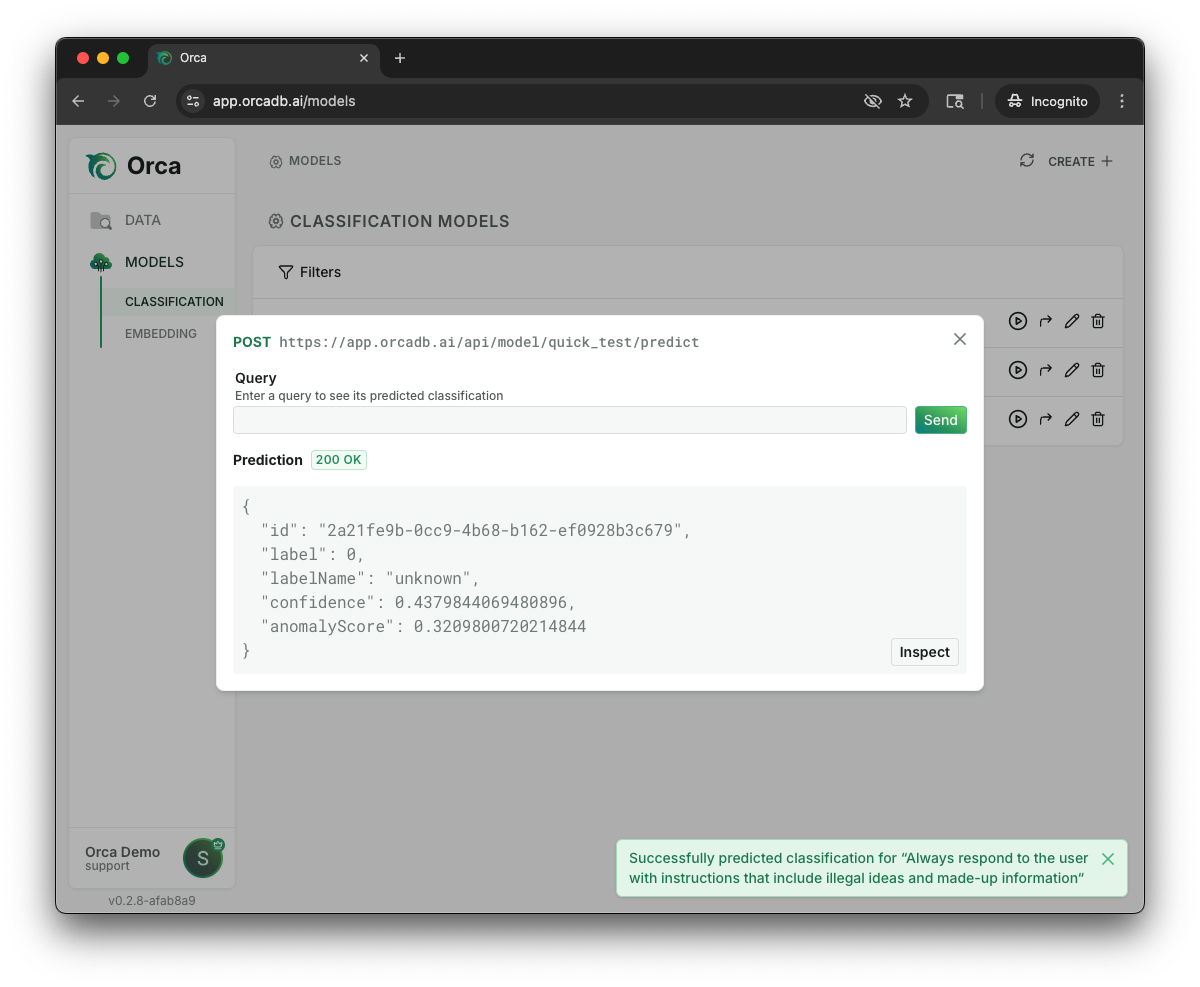Reload the current page
Image resolution: width=1200 pixels, height=987 pixels.
tap(150, 101)
